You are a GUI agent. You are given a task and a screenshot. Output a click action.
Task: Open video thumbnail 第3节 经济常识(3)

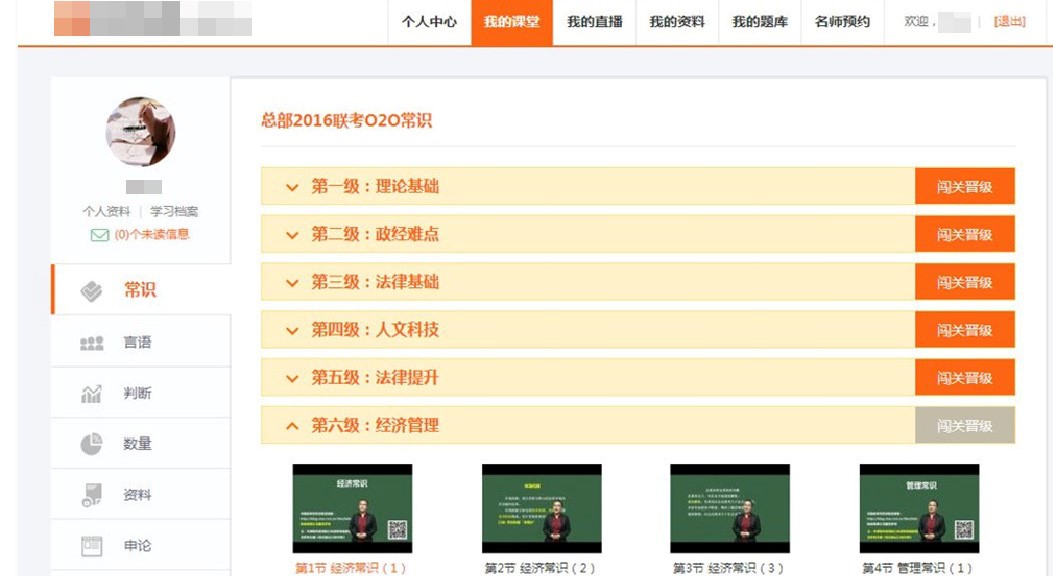point(730,508)
